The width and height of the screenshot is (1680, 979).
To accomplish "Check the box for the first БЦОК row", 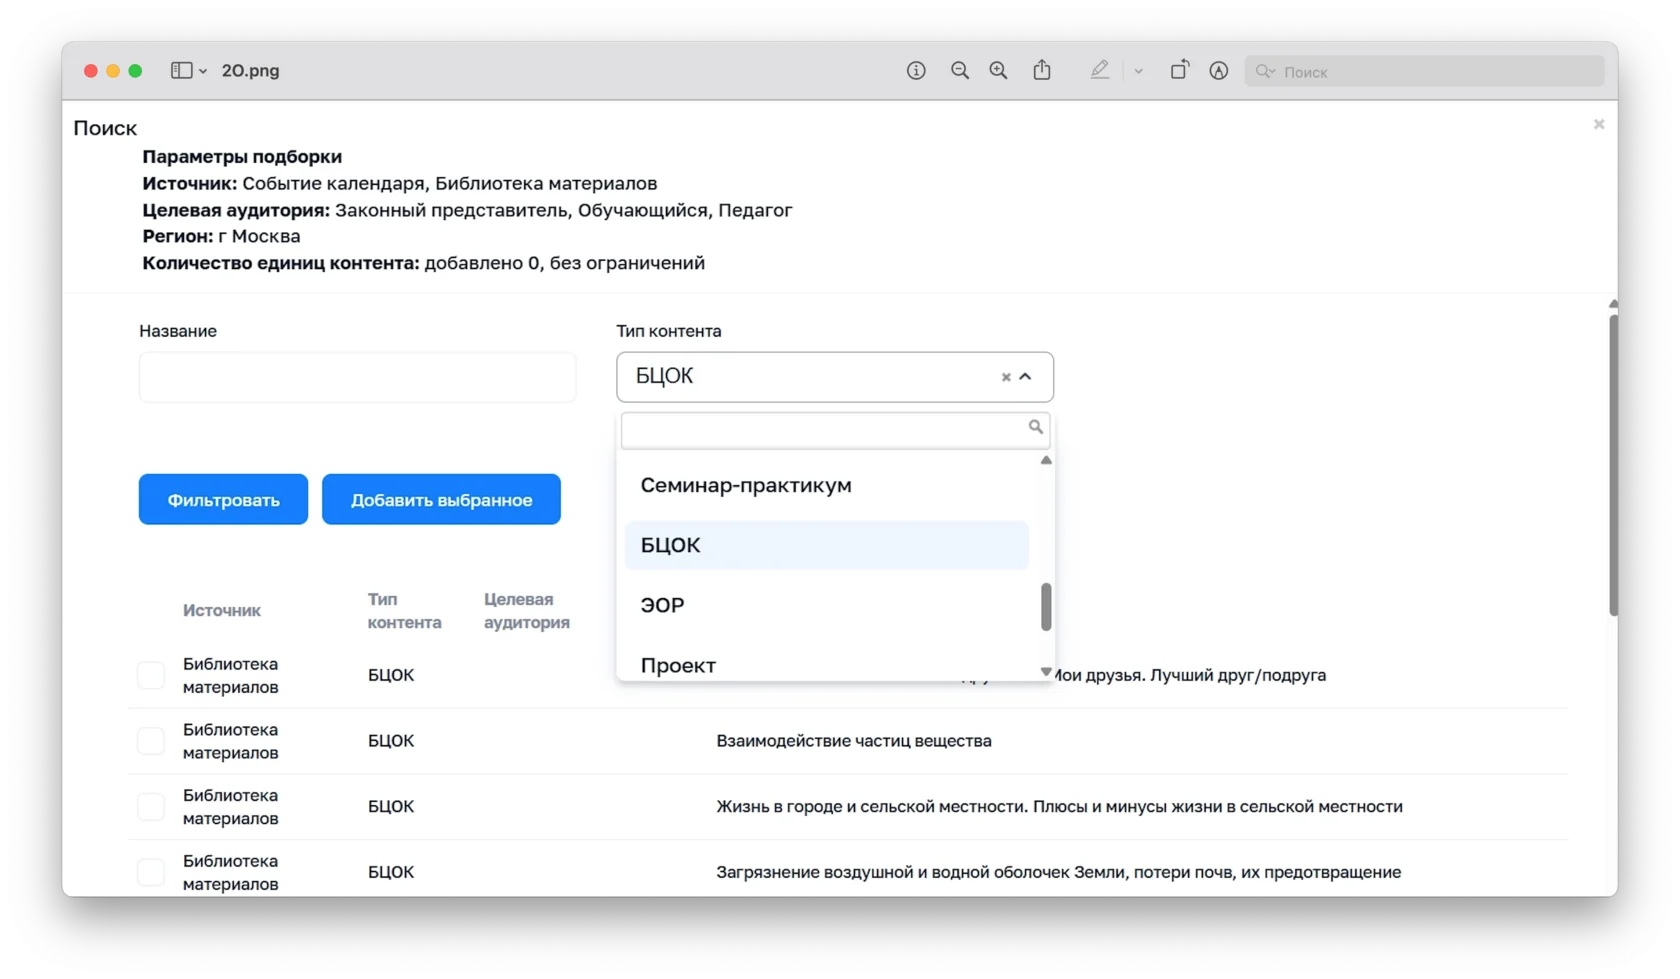I will [x=151, y=675].
